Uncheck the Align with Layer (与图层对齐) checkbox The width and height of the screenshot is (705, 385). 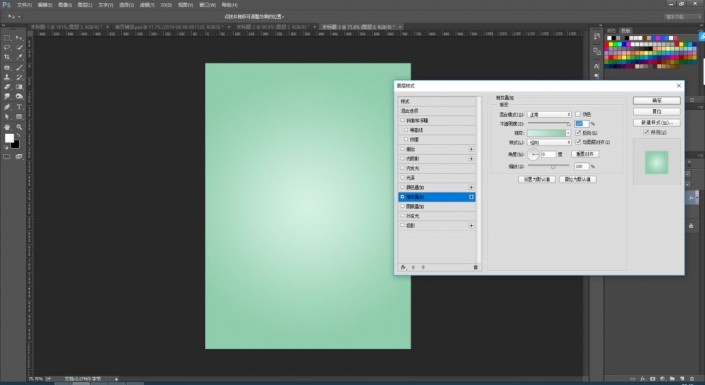578,142
